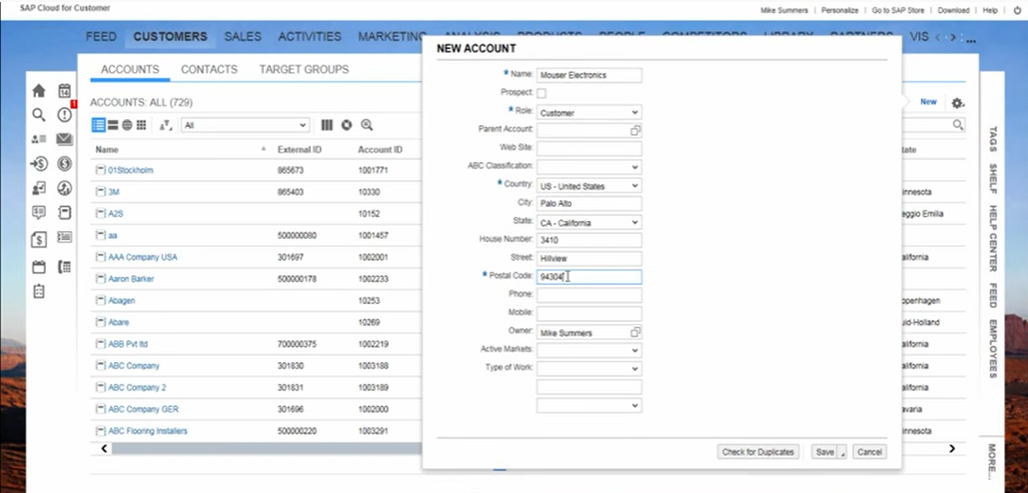Open the Active Markets dropdown
Image resolution: width=1028 pixels, height=493 pixels.
pos(589,351)
